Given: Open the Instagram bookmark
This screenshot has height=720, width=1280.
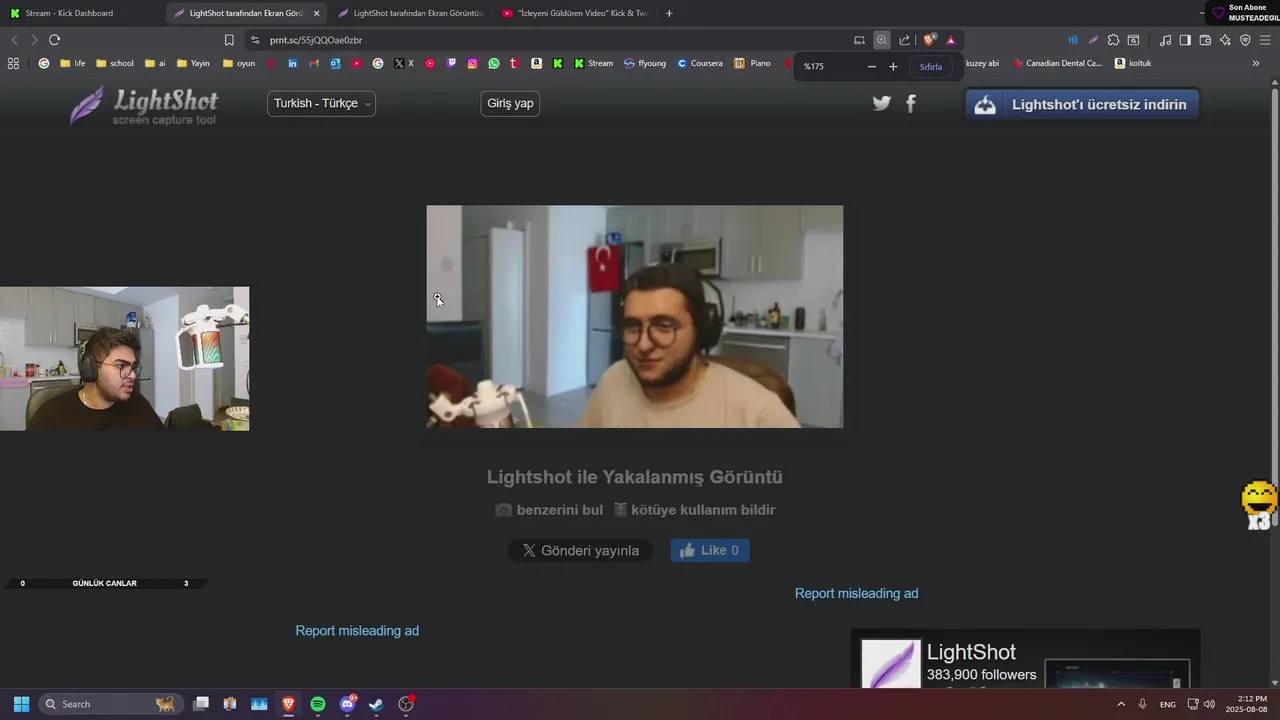Looking at the screenshot, I should pyautogui.click(x=473, y=63).
